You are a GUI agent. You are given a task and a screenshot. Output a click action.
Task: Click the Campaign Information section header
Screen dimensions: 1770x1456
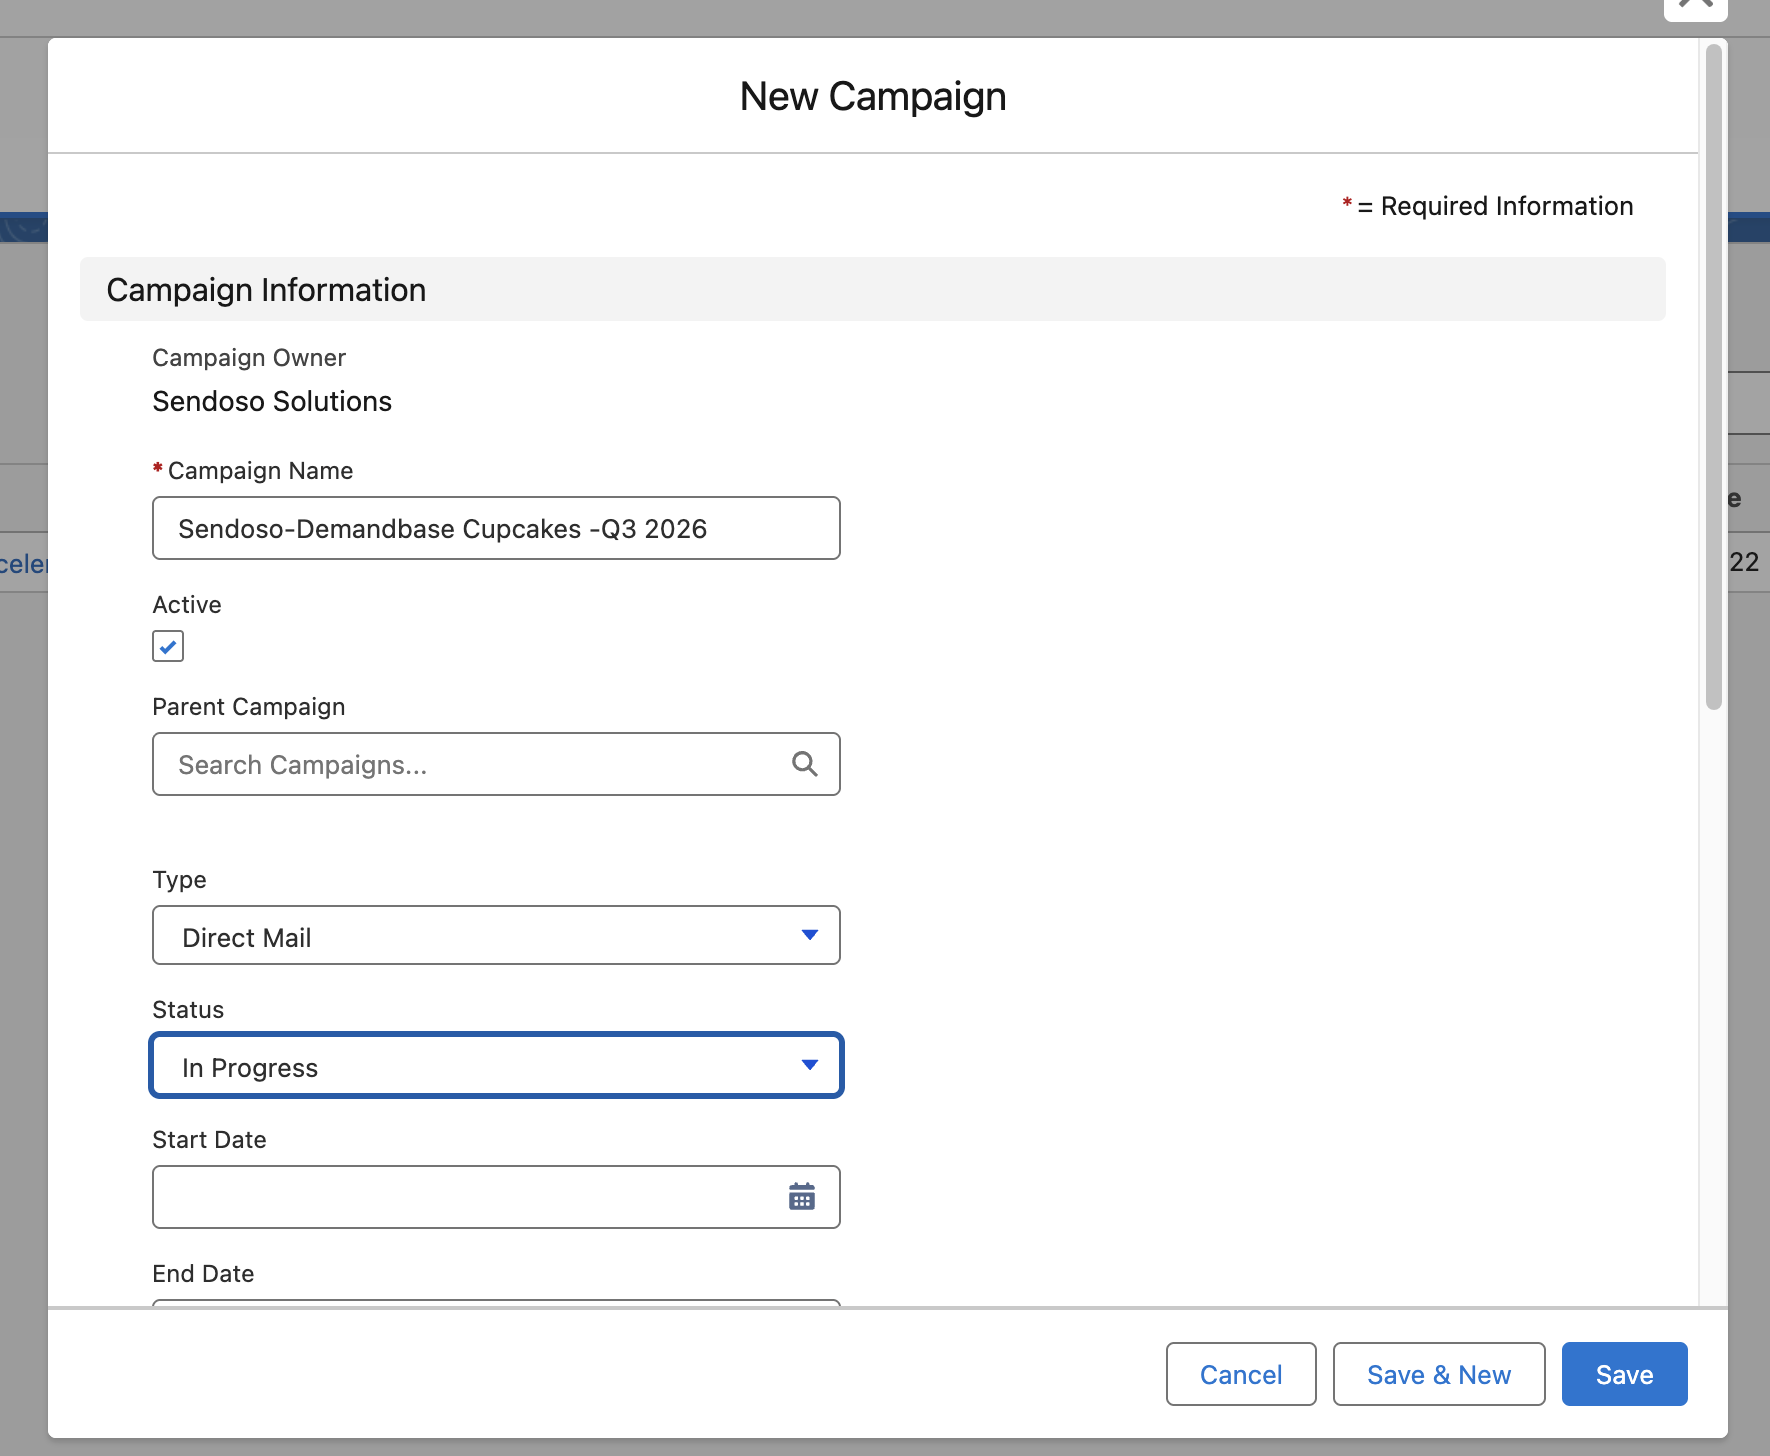pos(873,289)
